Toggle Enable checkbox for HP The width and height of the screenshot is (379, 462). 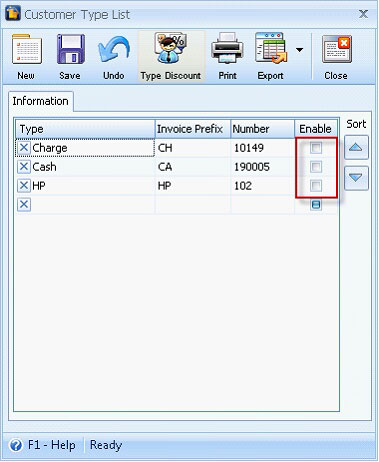tap(316, 186)
